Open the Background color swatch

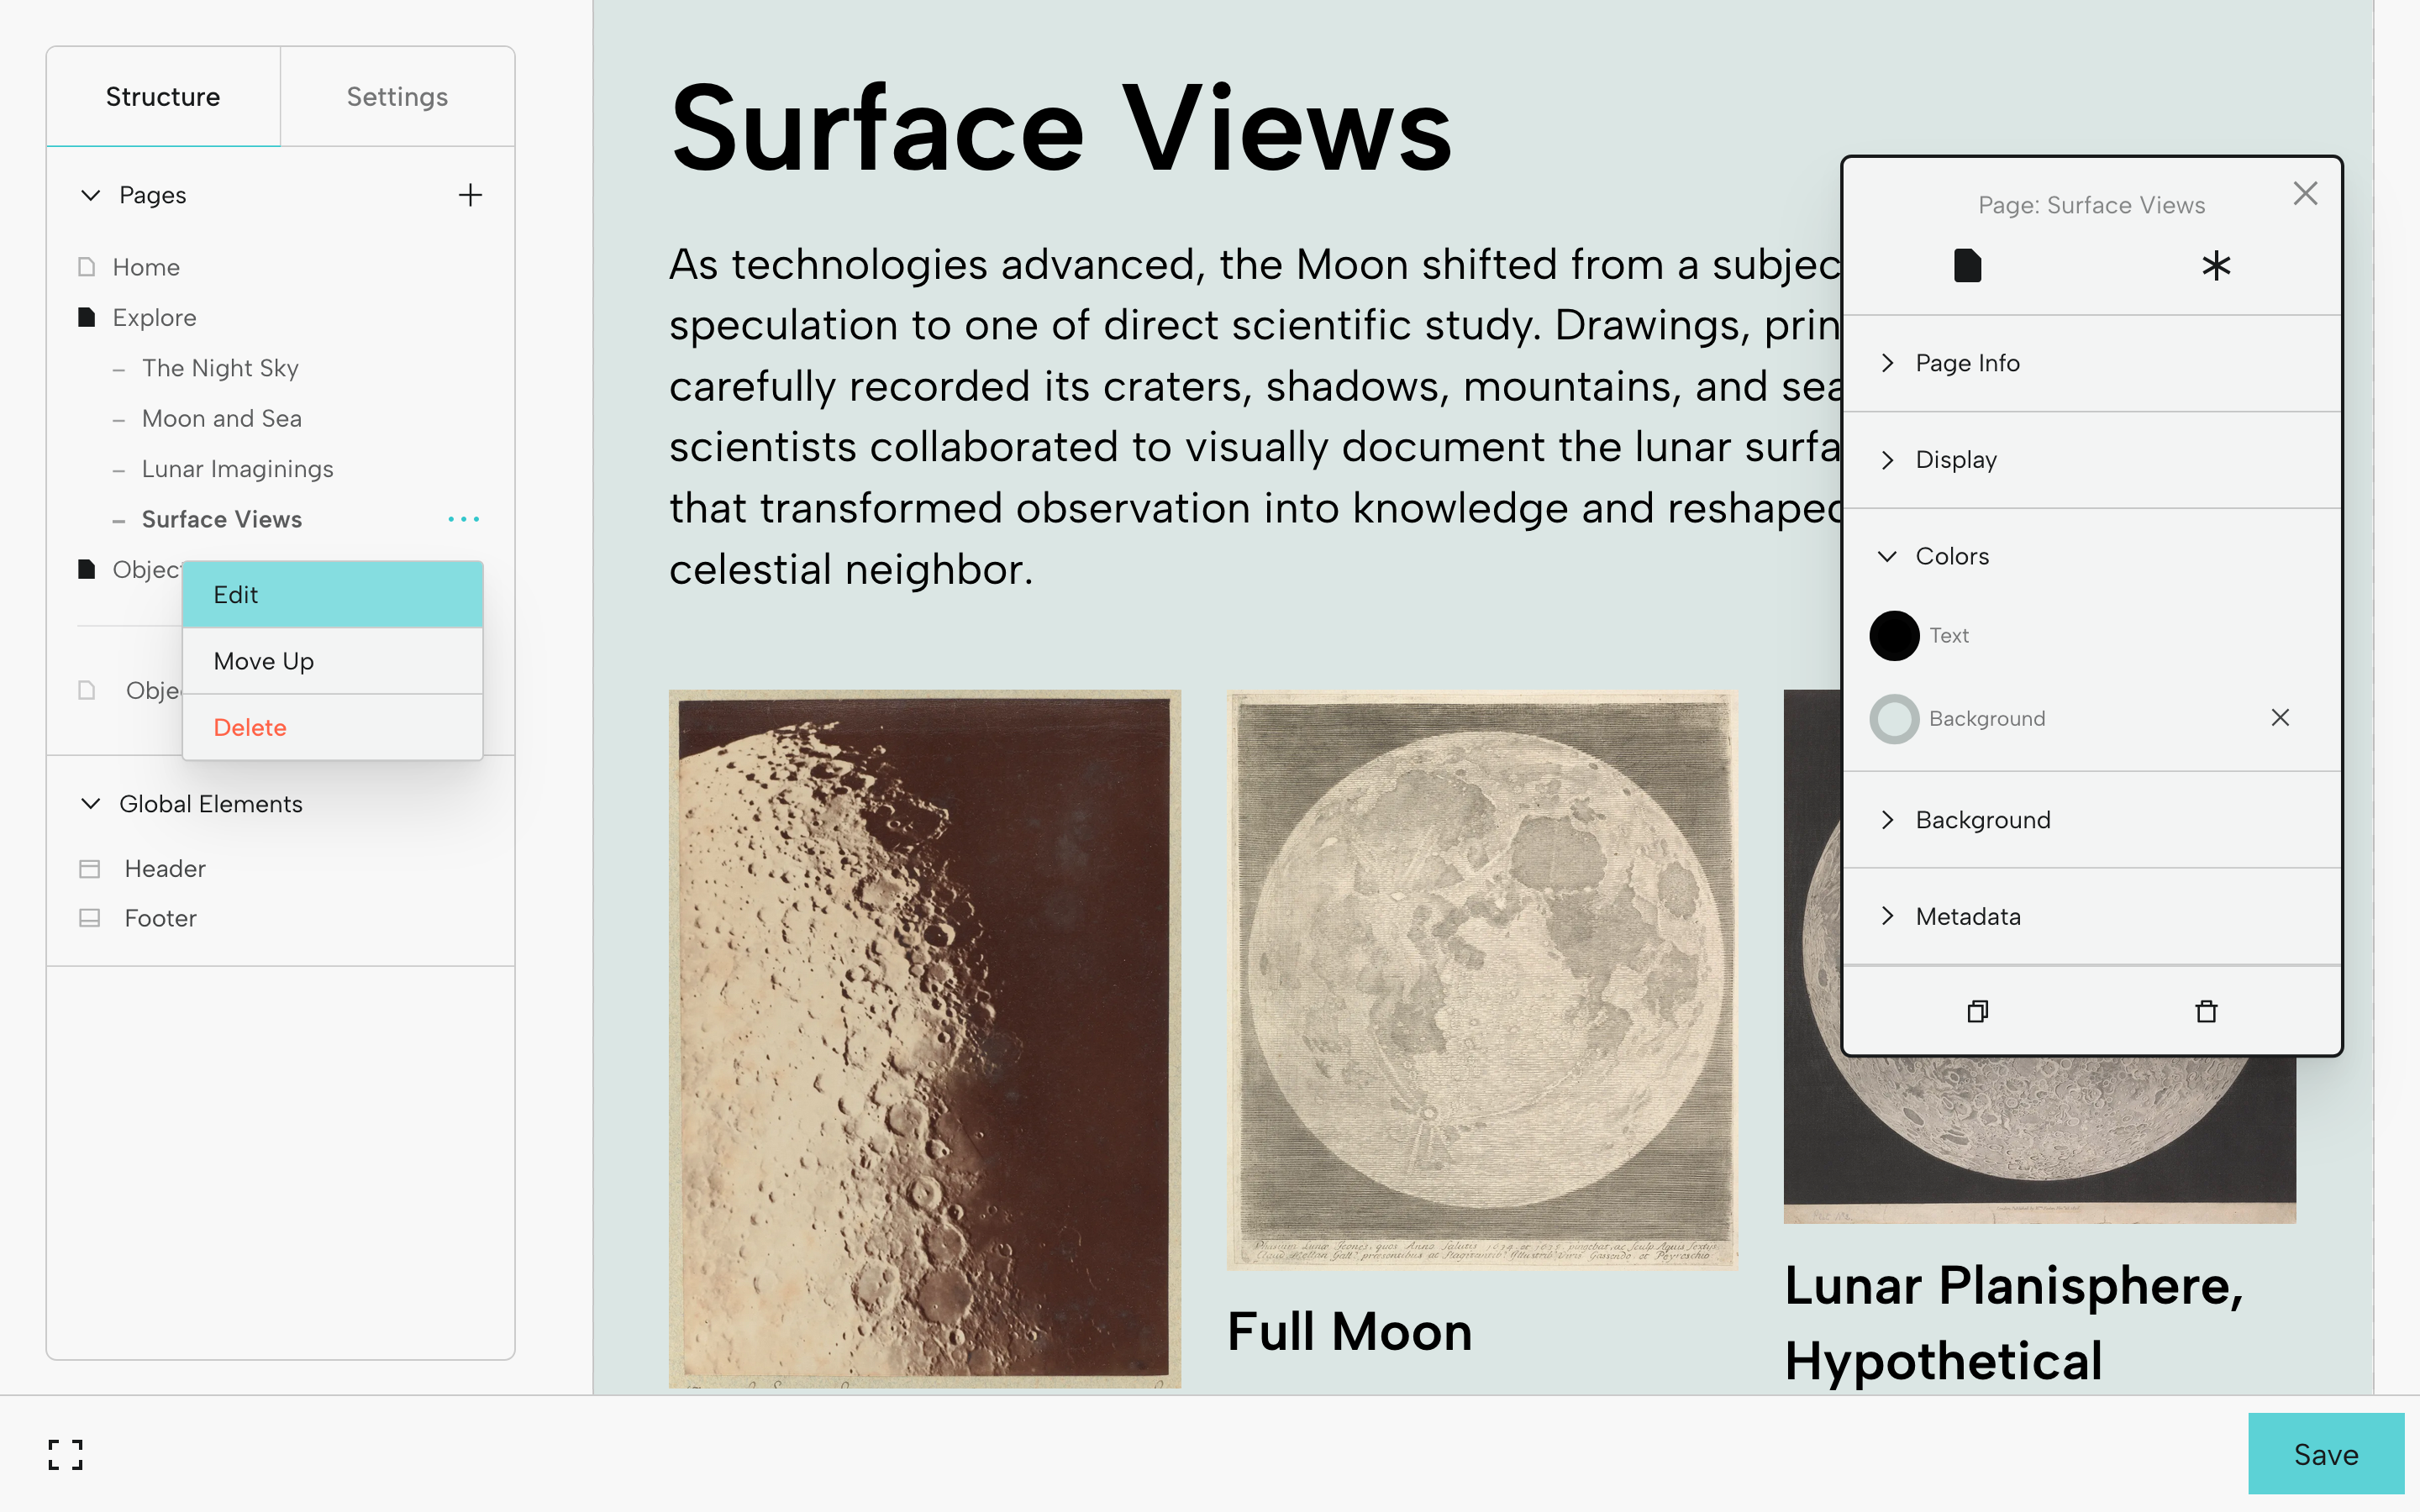1894,719
